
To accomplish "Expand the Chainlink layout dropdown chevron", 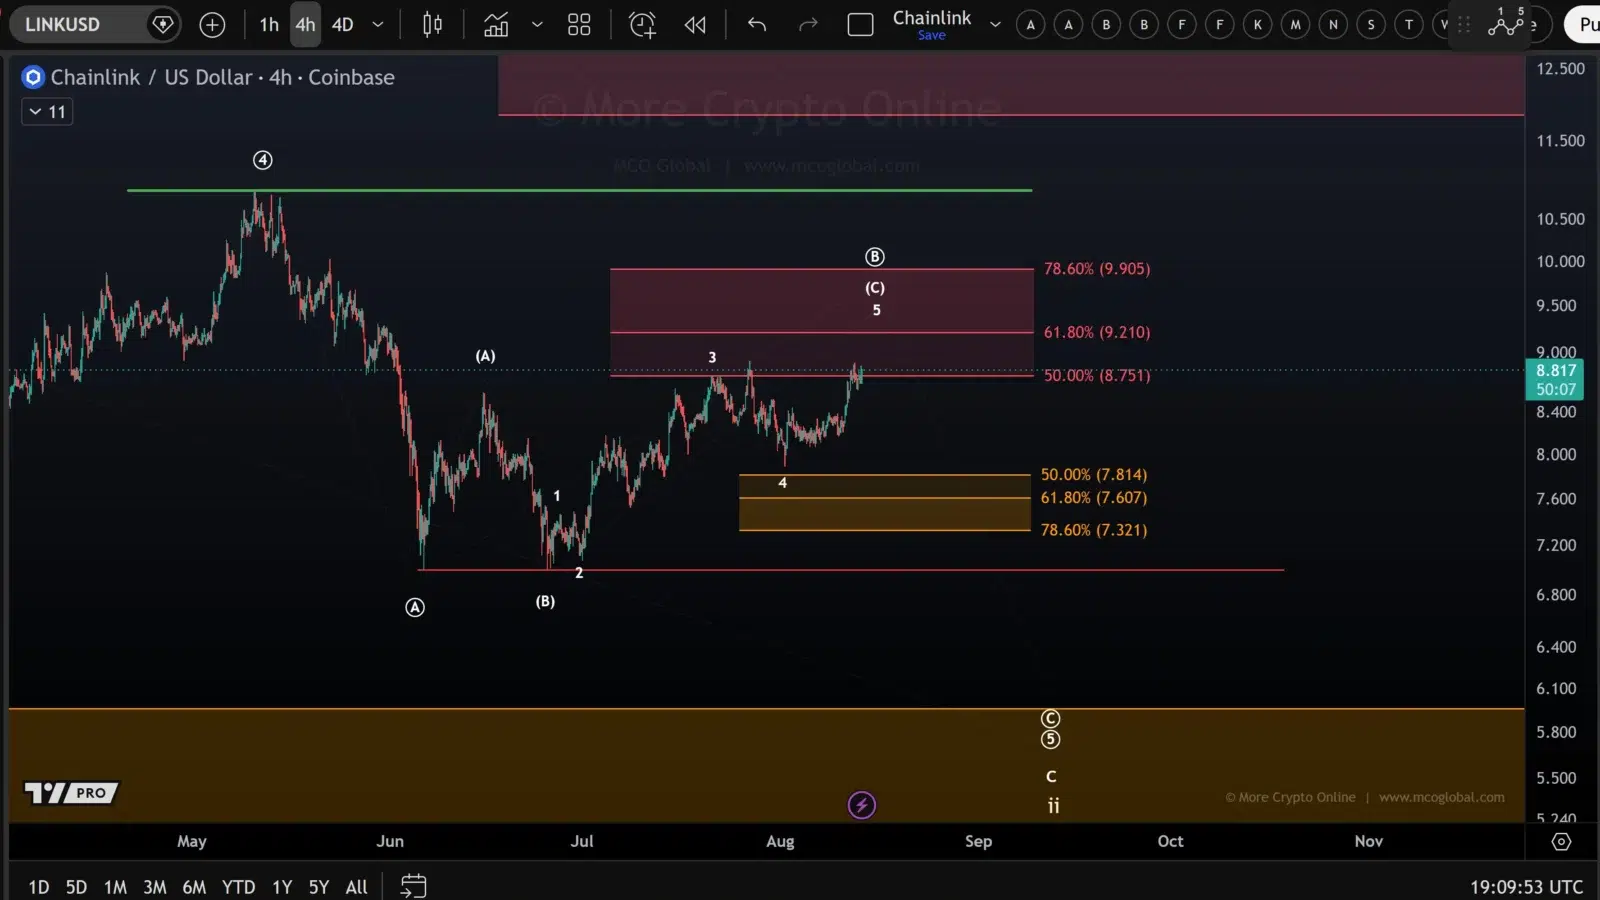I will 995,24.
